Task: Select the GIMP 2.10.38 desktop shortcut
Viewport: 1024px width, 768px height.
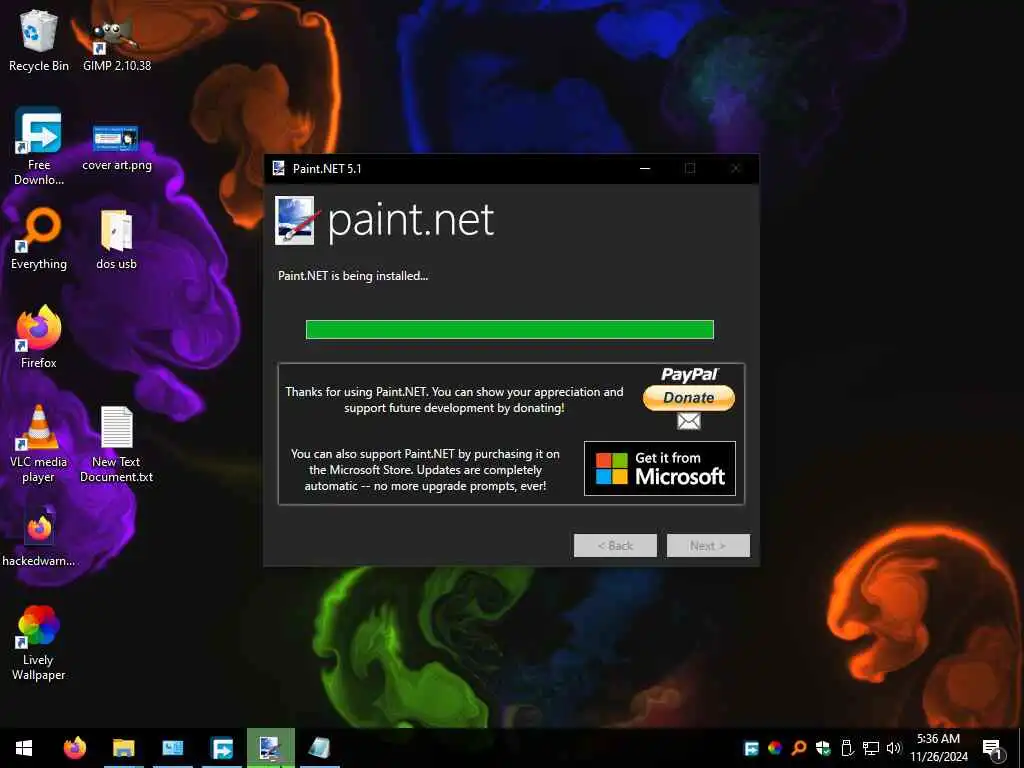Action: (117, 43)
